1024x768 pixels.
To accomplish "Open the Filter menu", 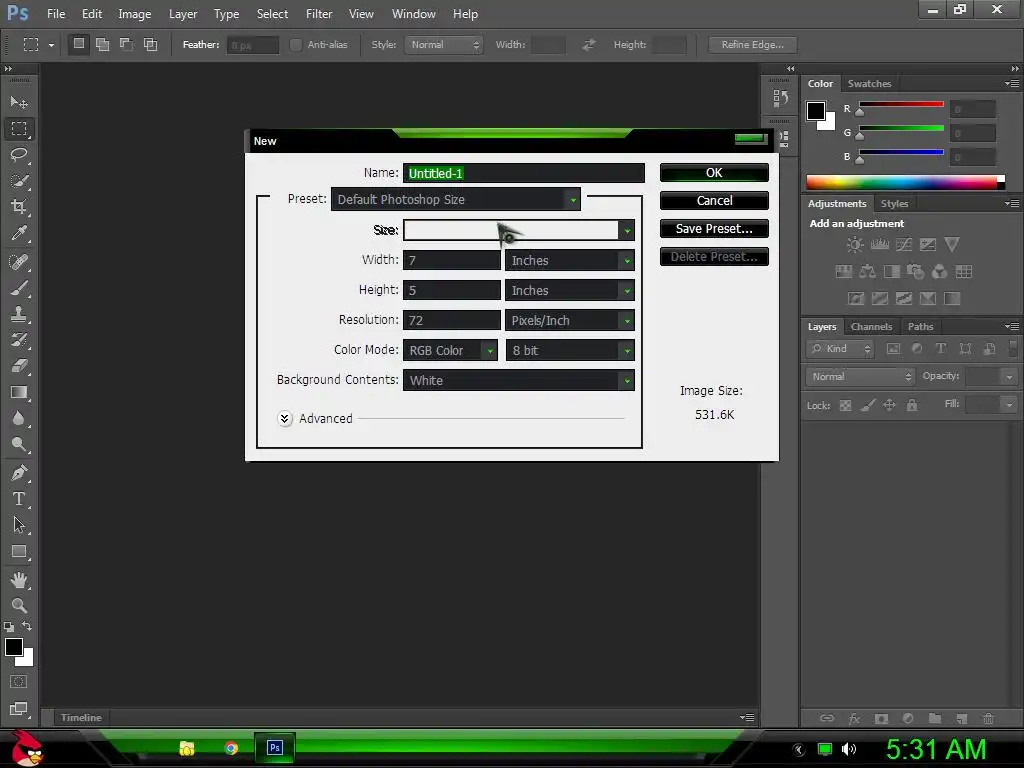I will pos(319,14).
